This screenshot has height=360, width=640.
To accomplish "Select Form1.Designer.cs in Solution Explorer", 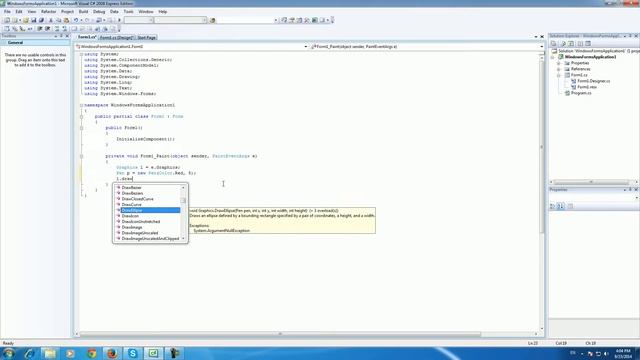I will [x=593, y=81].
